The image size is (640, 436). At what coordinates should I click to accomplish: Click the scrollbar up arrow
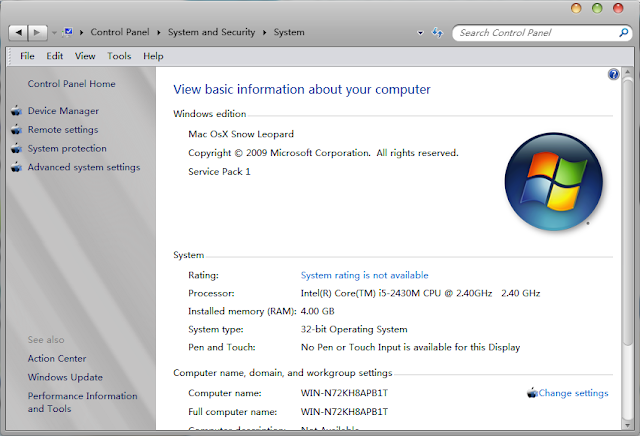(628, 72)
